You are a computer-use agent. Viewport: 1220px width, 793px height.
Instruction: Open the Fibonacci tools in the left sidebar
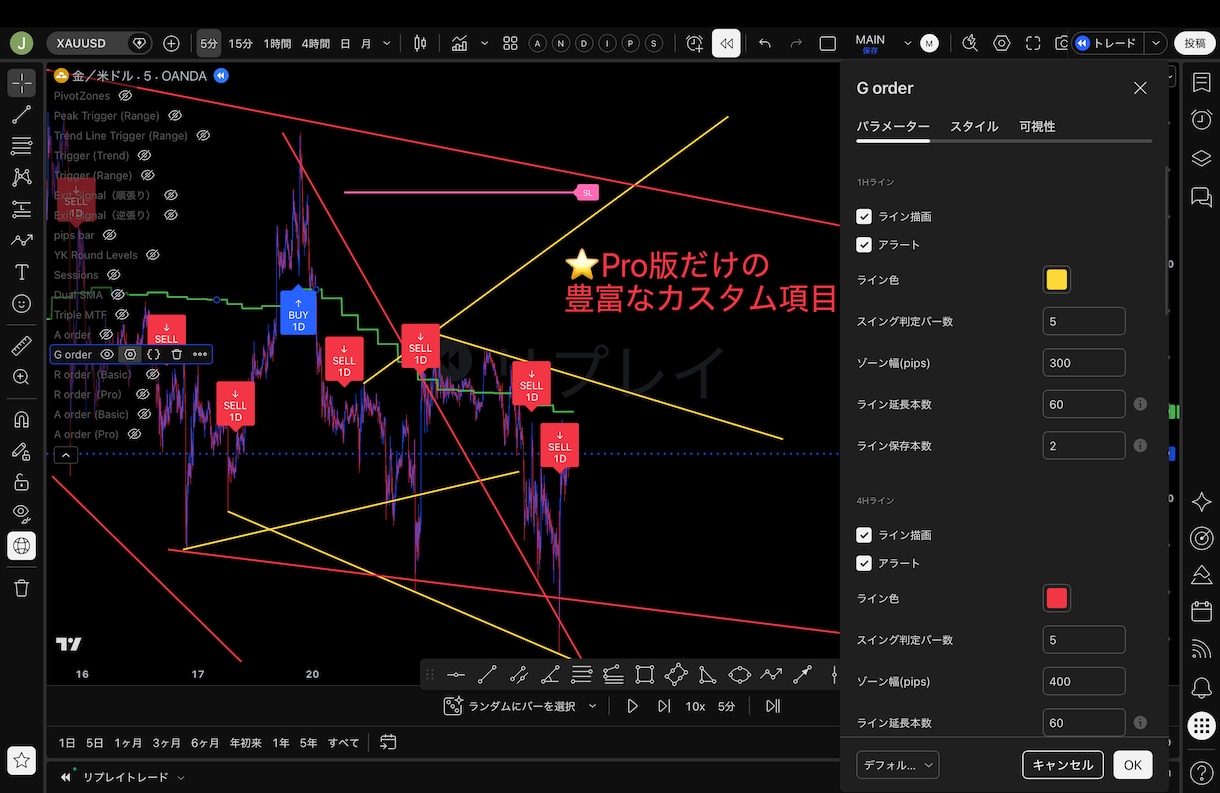pyautogui.click(x=21, y=146)
